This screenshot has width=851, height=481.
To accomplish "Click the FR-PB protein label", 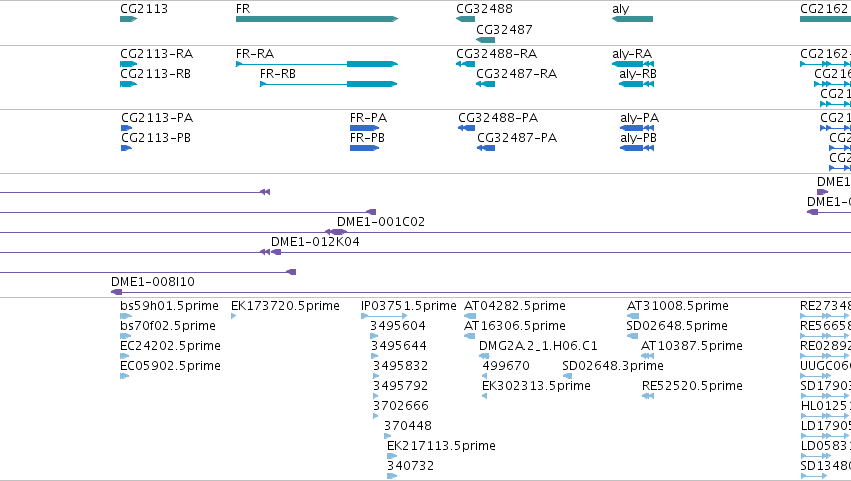I will (x=367, y=138).
